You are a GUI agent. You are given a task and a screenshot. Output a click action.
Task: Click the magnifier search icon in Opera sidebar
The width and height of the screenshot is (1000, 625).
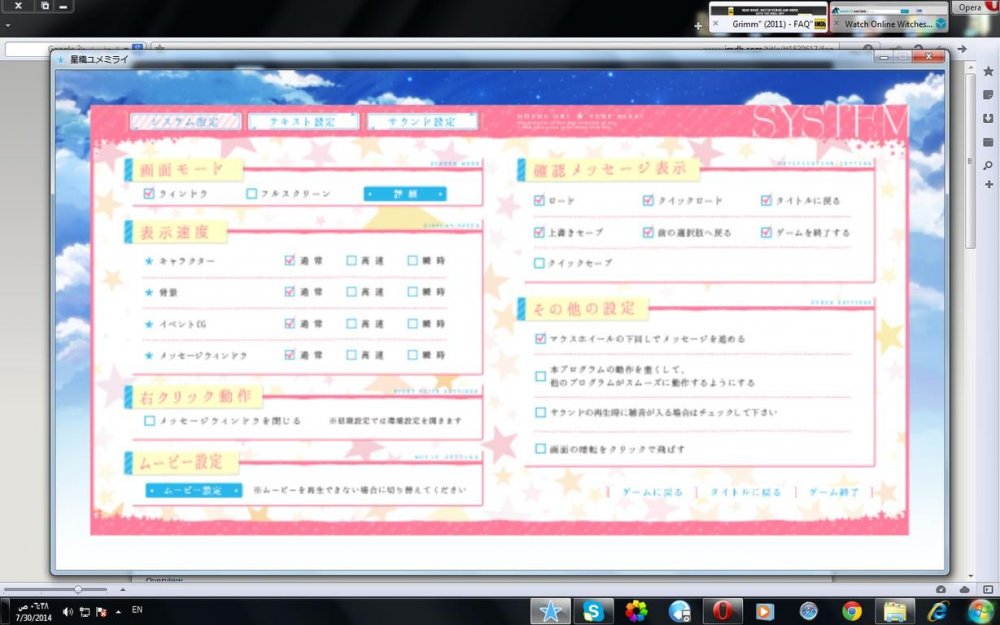pos(988,165)
